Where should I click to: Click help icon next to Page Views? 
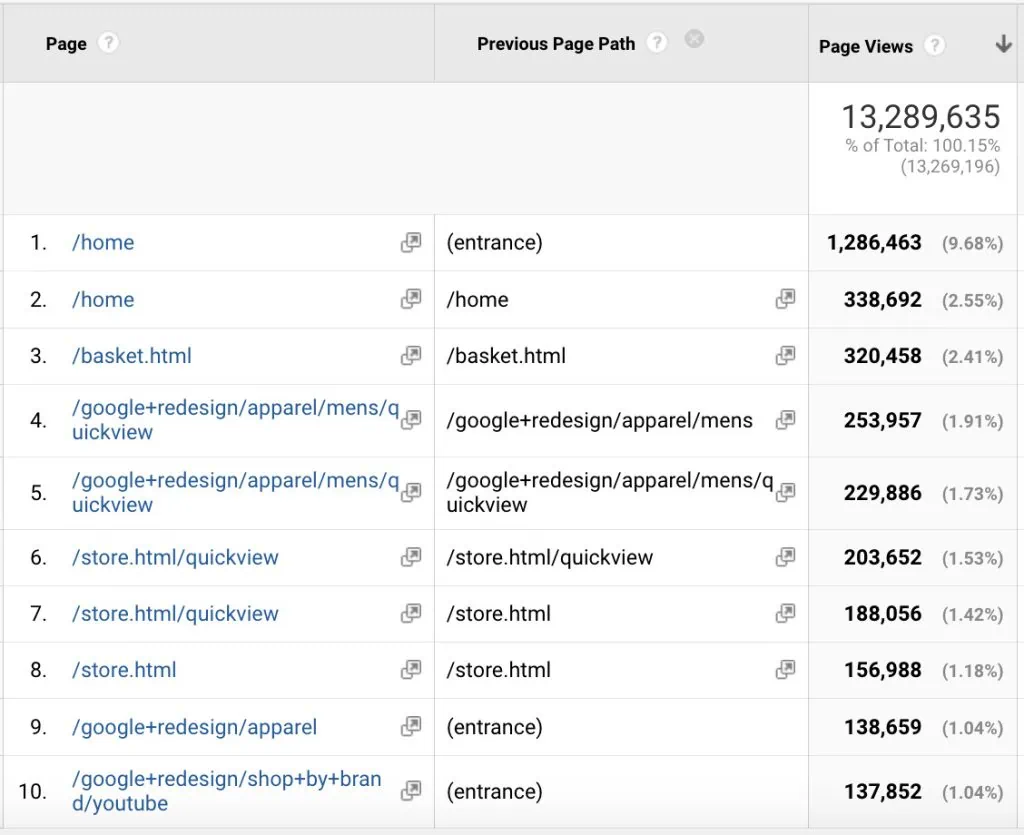coord(934,46)
